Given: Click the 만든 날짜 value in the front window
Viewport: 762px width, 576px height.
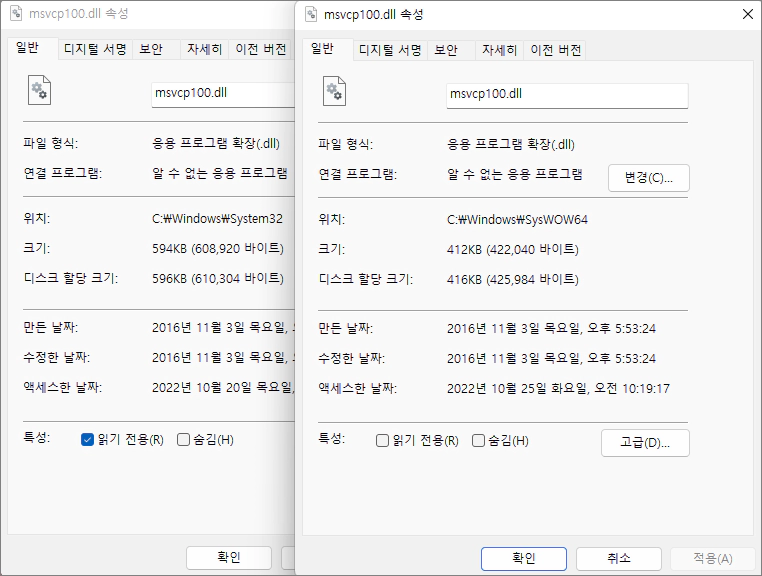Looking at the screenshot, I should pyautogui.click(x=551, y=329).
